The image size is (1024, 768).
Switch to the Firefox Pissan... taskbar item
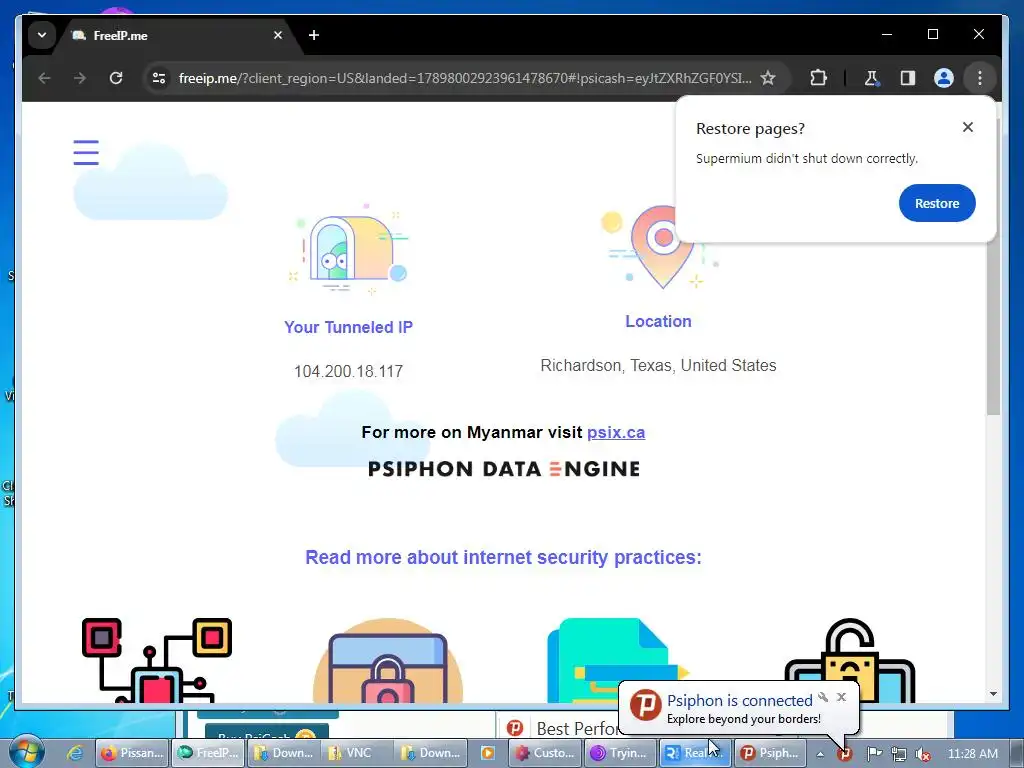click(133, 753)
